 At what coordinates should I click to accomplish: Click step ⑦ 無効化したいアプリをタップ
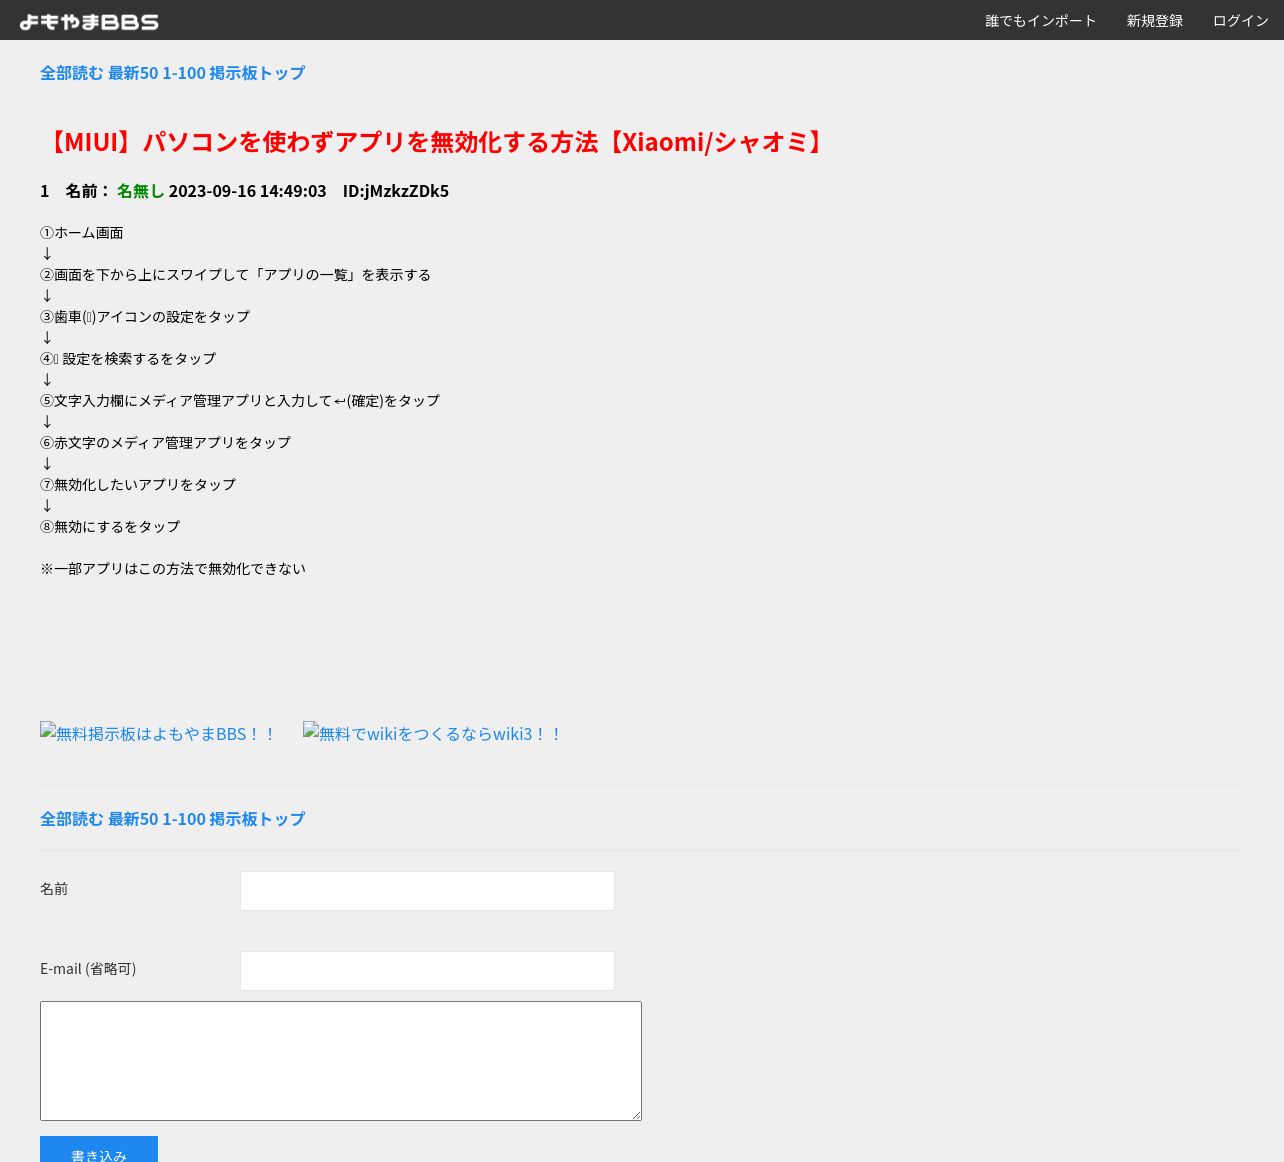pos(138,485)
